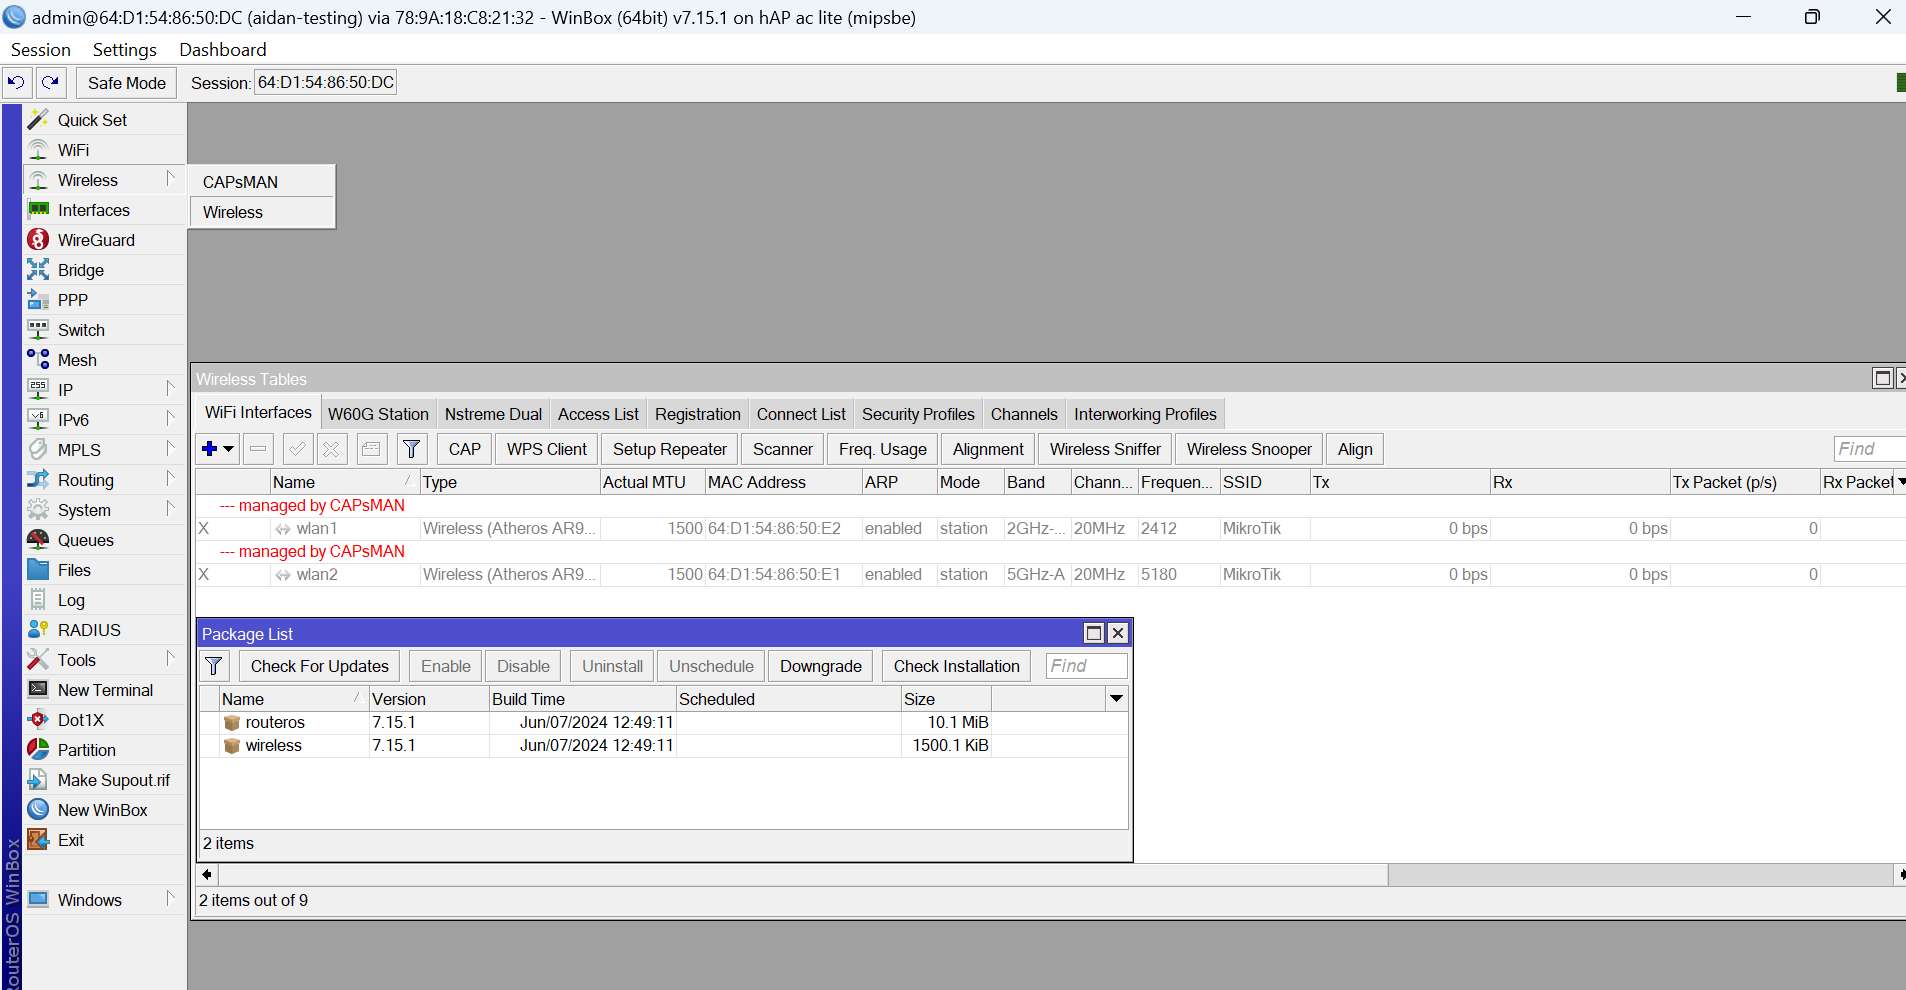Open RADIUS in the sidebar
This screenshot has height=990, width=1906.
(x=104, y=630)
